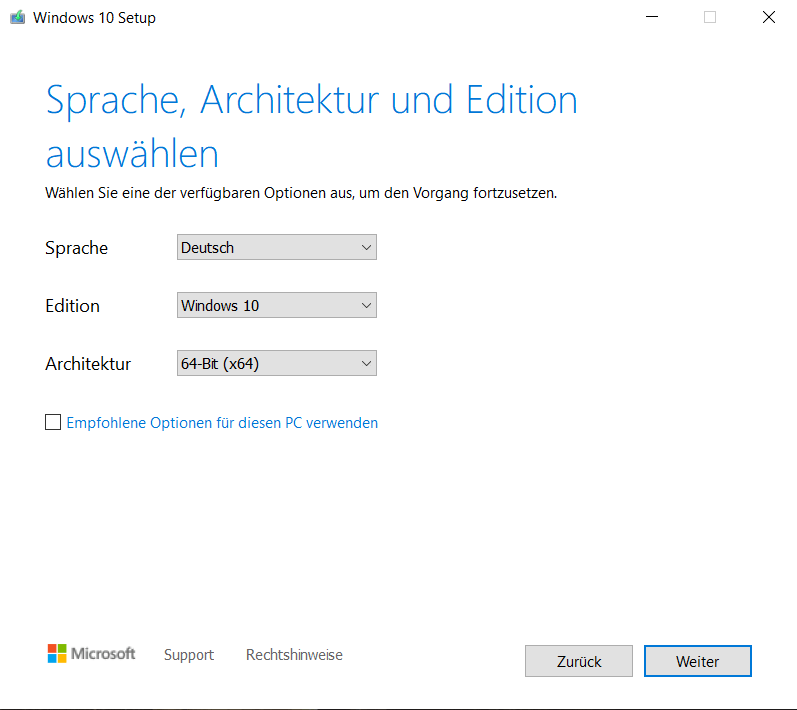Minimize the Windows 10 Setup window
The width and height of the screenshot is (797, 710).
pos(652,17)
